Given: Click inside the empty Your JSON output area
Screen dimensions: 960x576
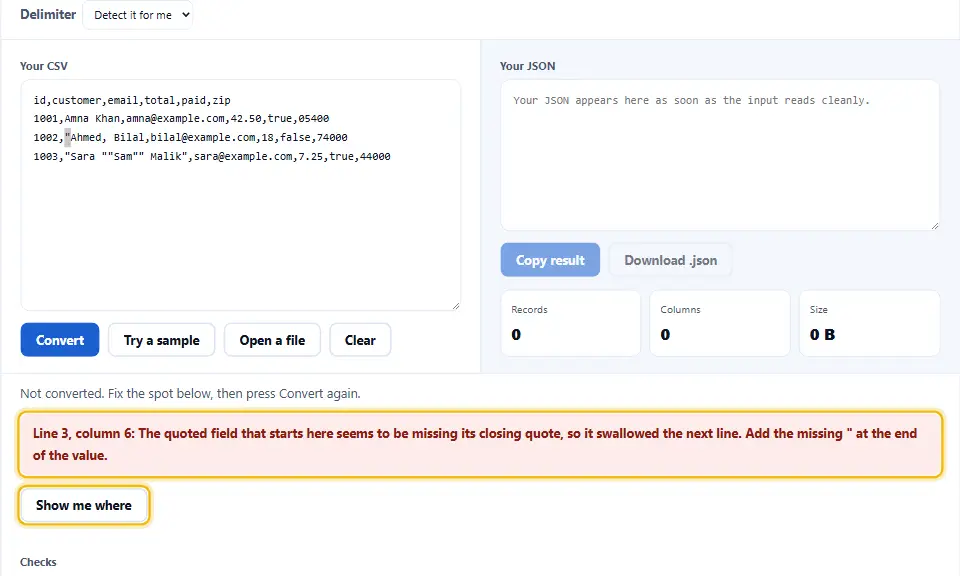Looking at the screenshot, I should click(x=720, y=155).
